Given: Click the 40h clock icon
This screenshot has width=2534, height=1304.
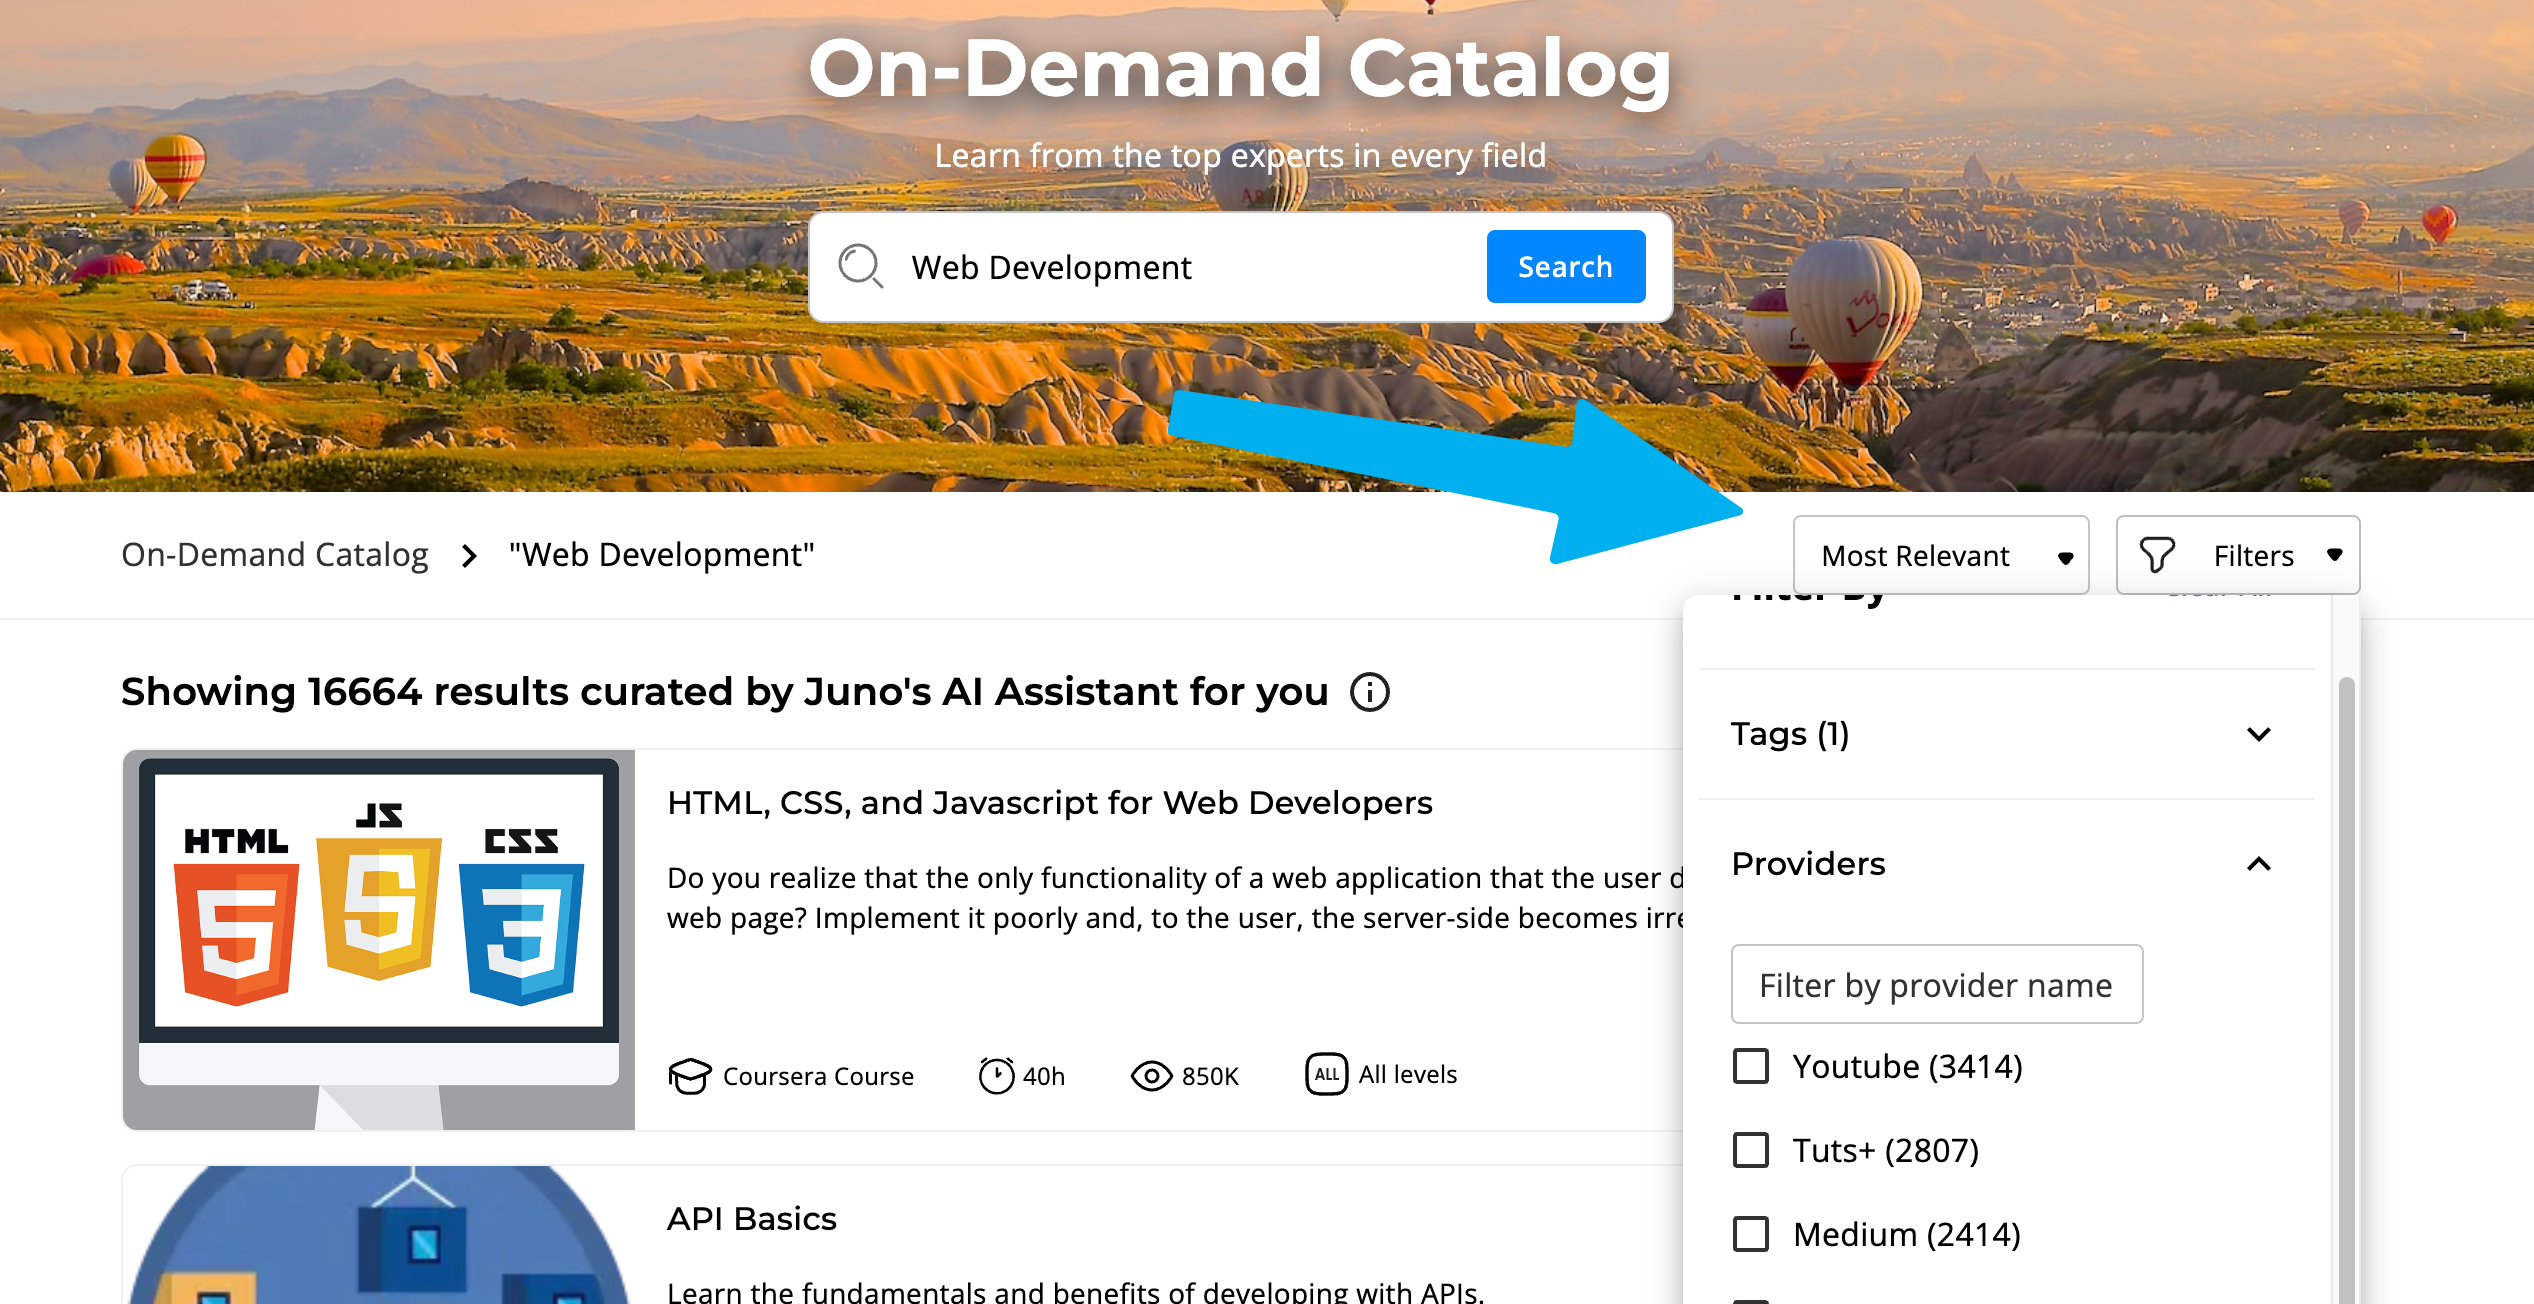Looking at the screenshot, I should point(996,1076).
